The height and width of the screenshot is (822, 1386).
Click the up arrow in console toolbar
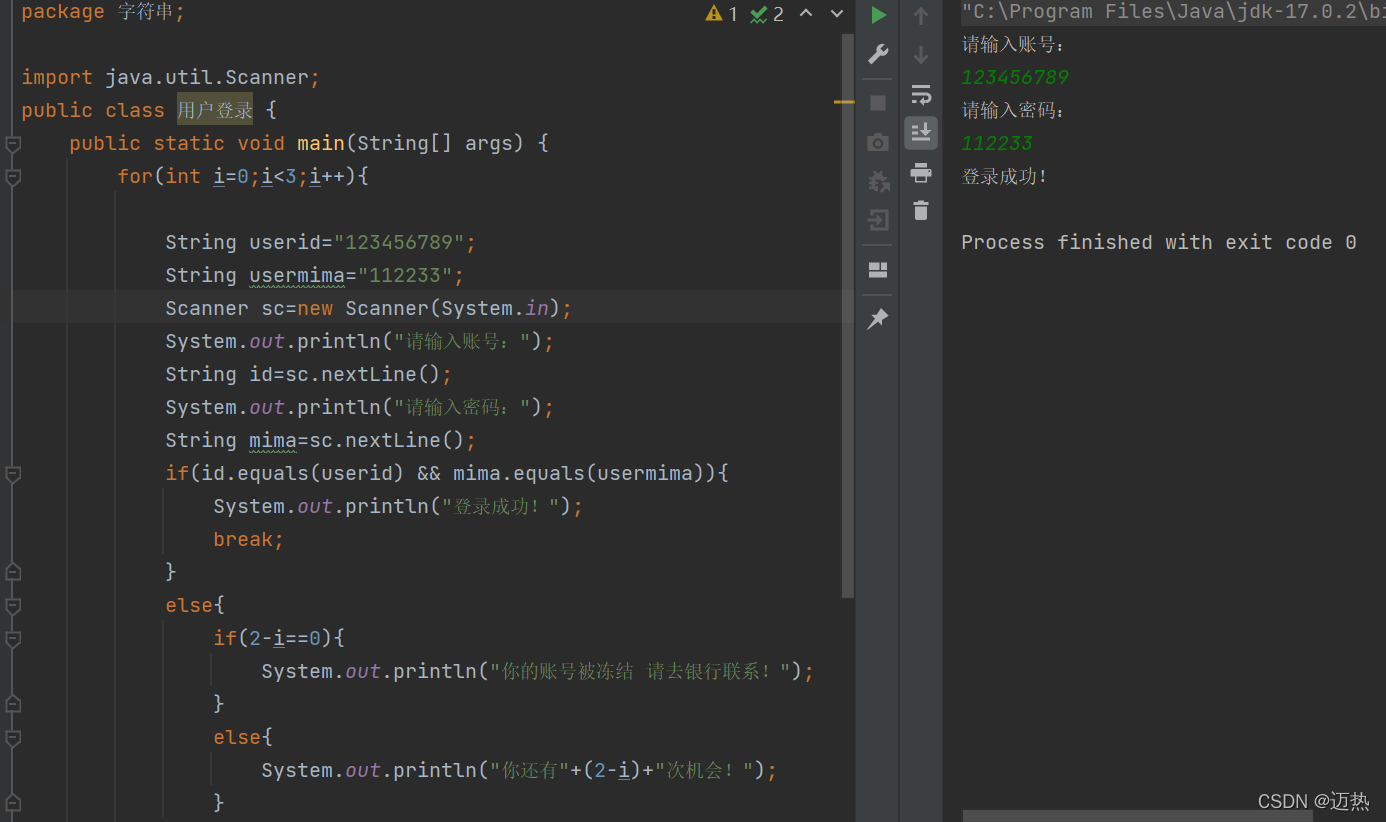[921, 15]
